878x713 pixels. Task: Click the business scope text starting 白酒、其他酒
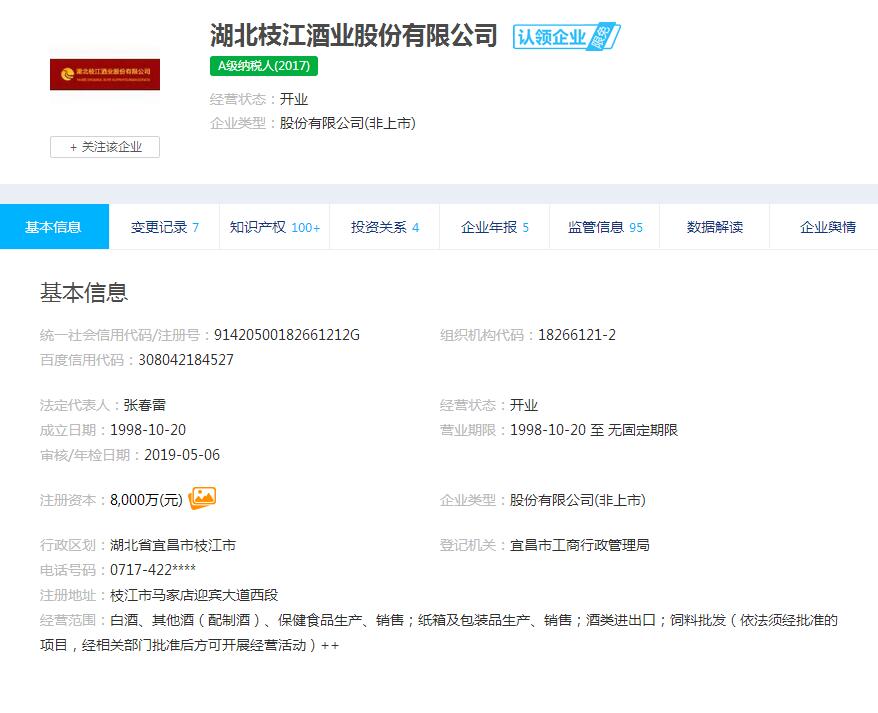[x=438, y=632]
